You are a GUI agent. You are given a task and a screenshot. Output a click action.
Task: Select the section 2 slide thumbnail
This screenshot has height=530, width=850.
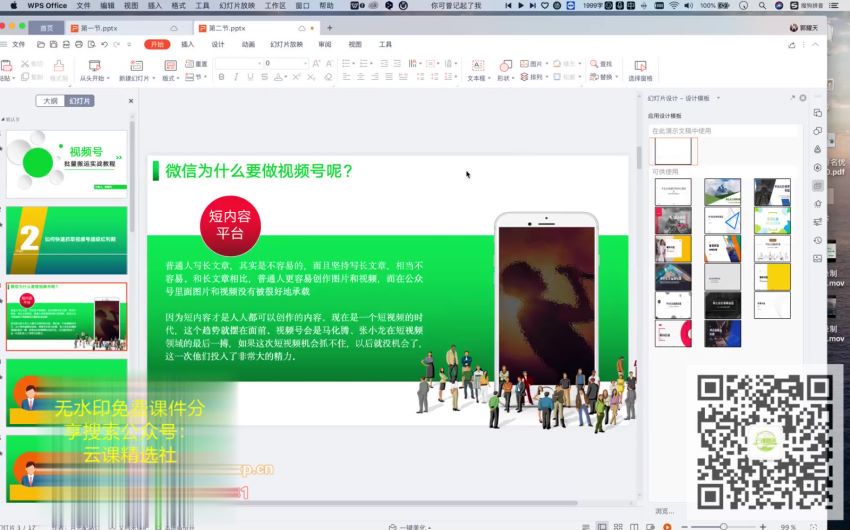click(67, 240)
